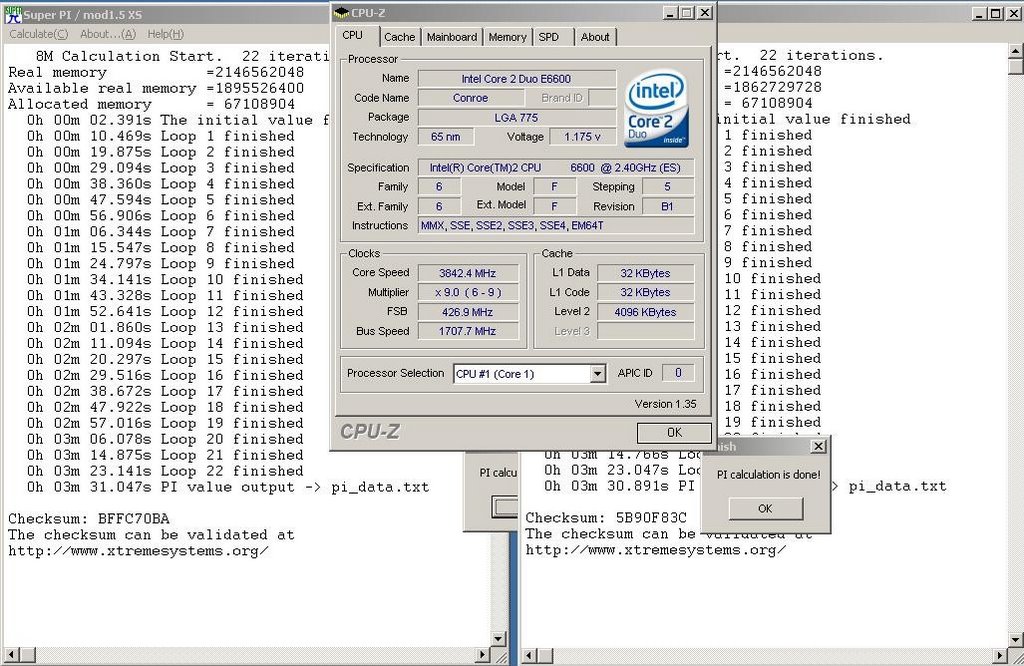Click the Technology field showing 65 nm
The width and height of the screenshot is (1024, 666).
click(x=445, y=137)
